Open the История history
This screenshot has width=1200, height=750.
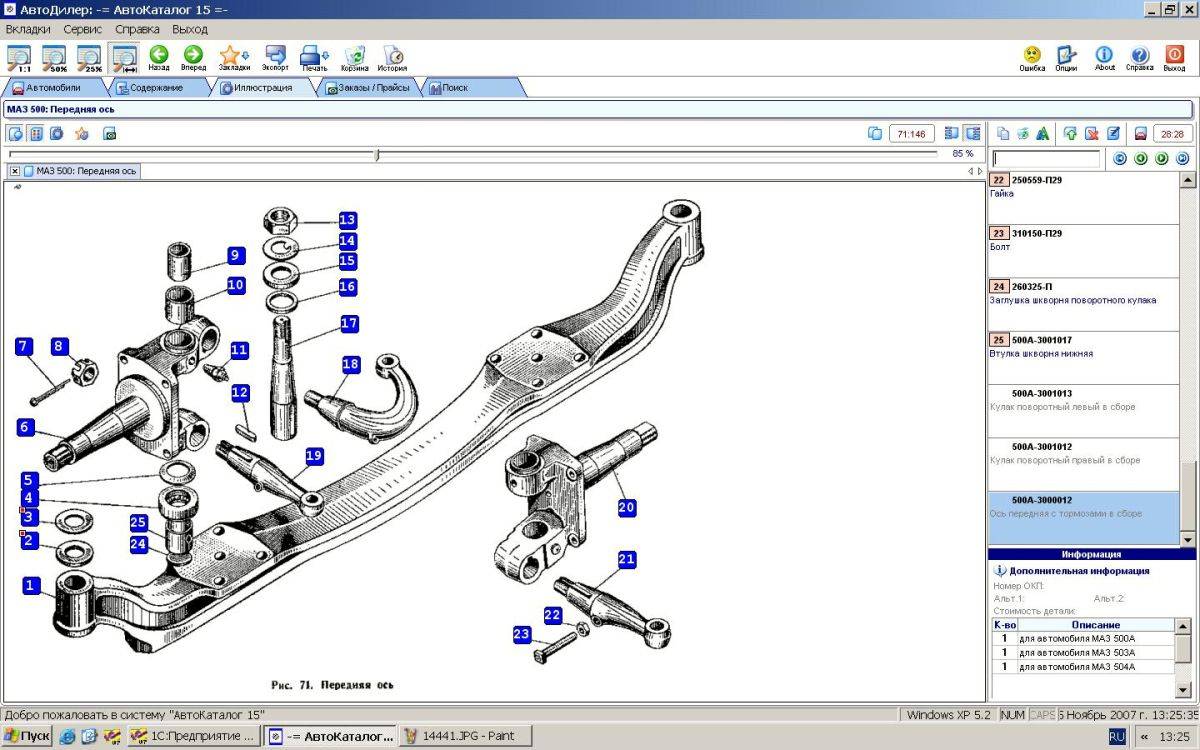coord(392,58)
